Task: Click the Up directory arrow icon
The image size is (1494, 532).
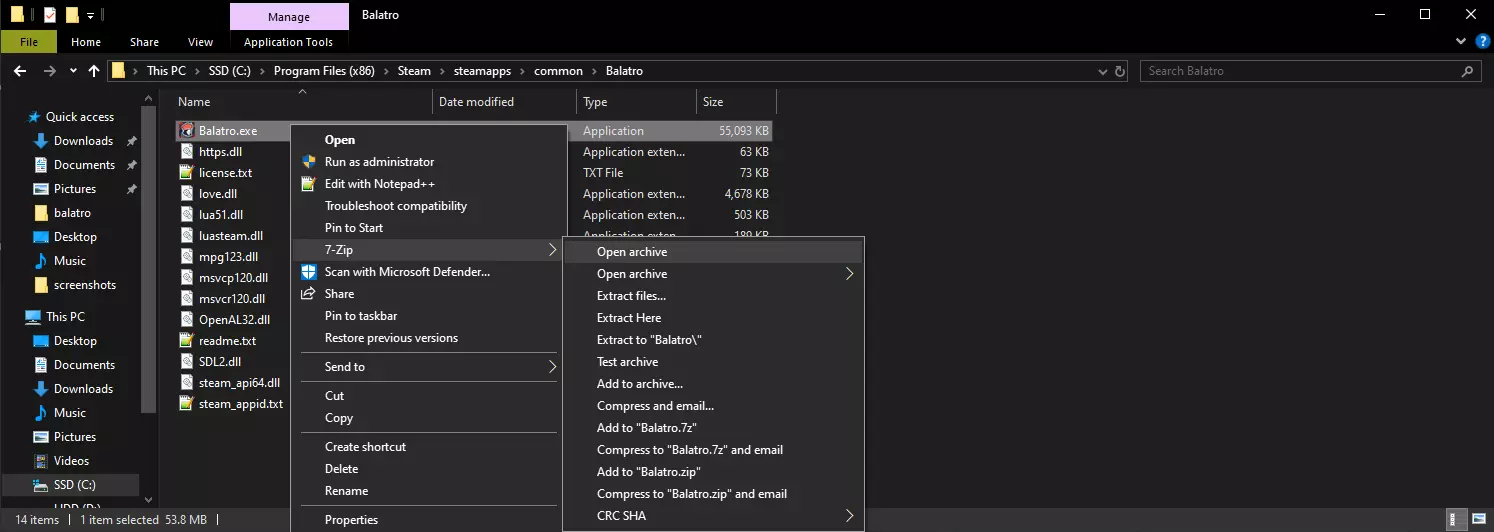Action: coord(94,71)
